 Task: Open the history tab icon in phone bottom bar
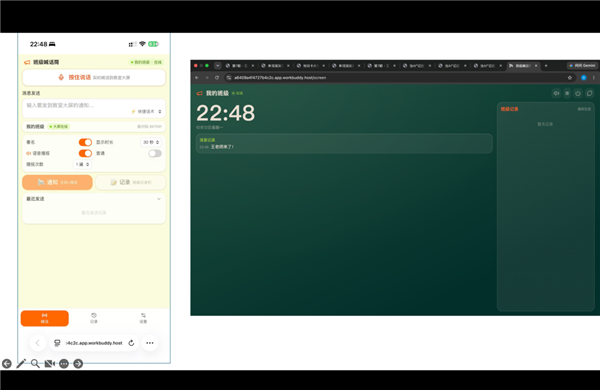[x=94, y=315]
